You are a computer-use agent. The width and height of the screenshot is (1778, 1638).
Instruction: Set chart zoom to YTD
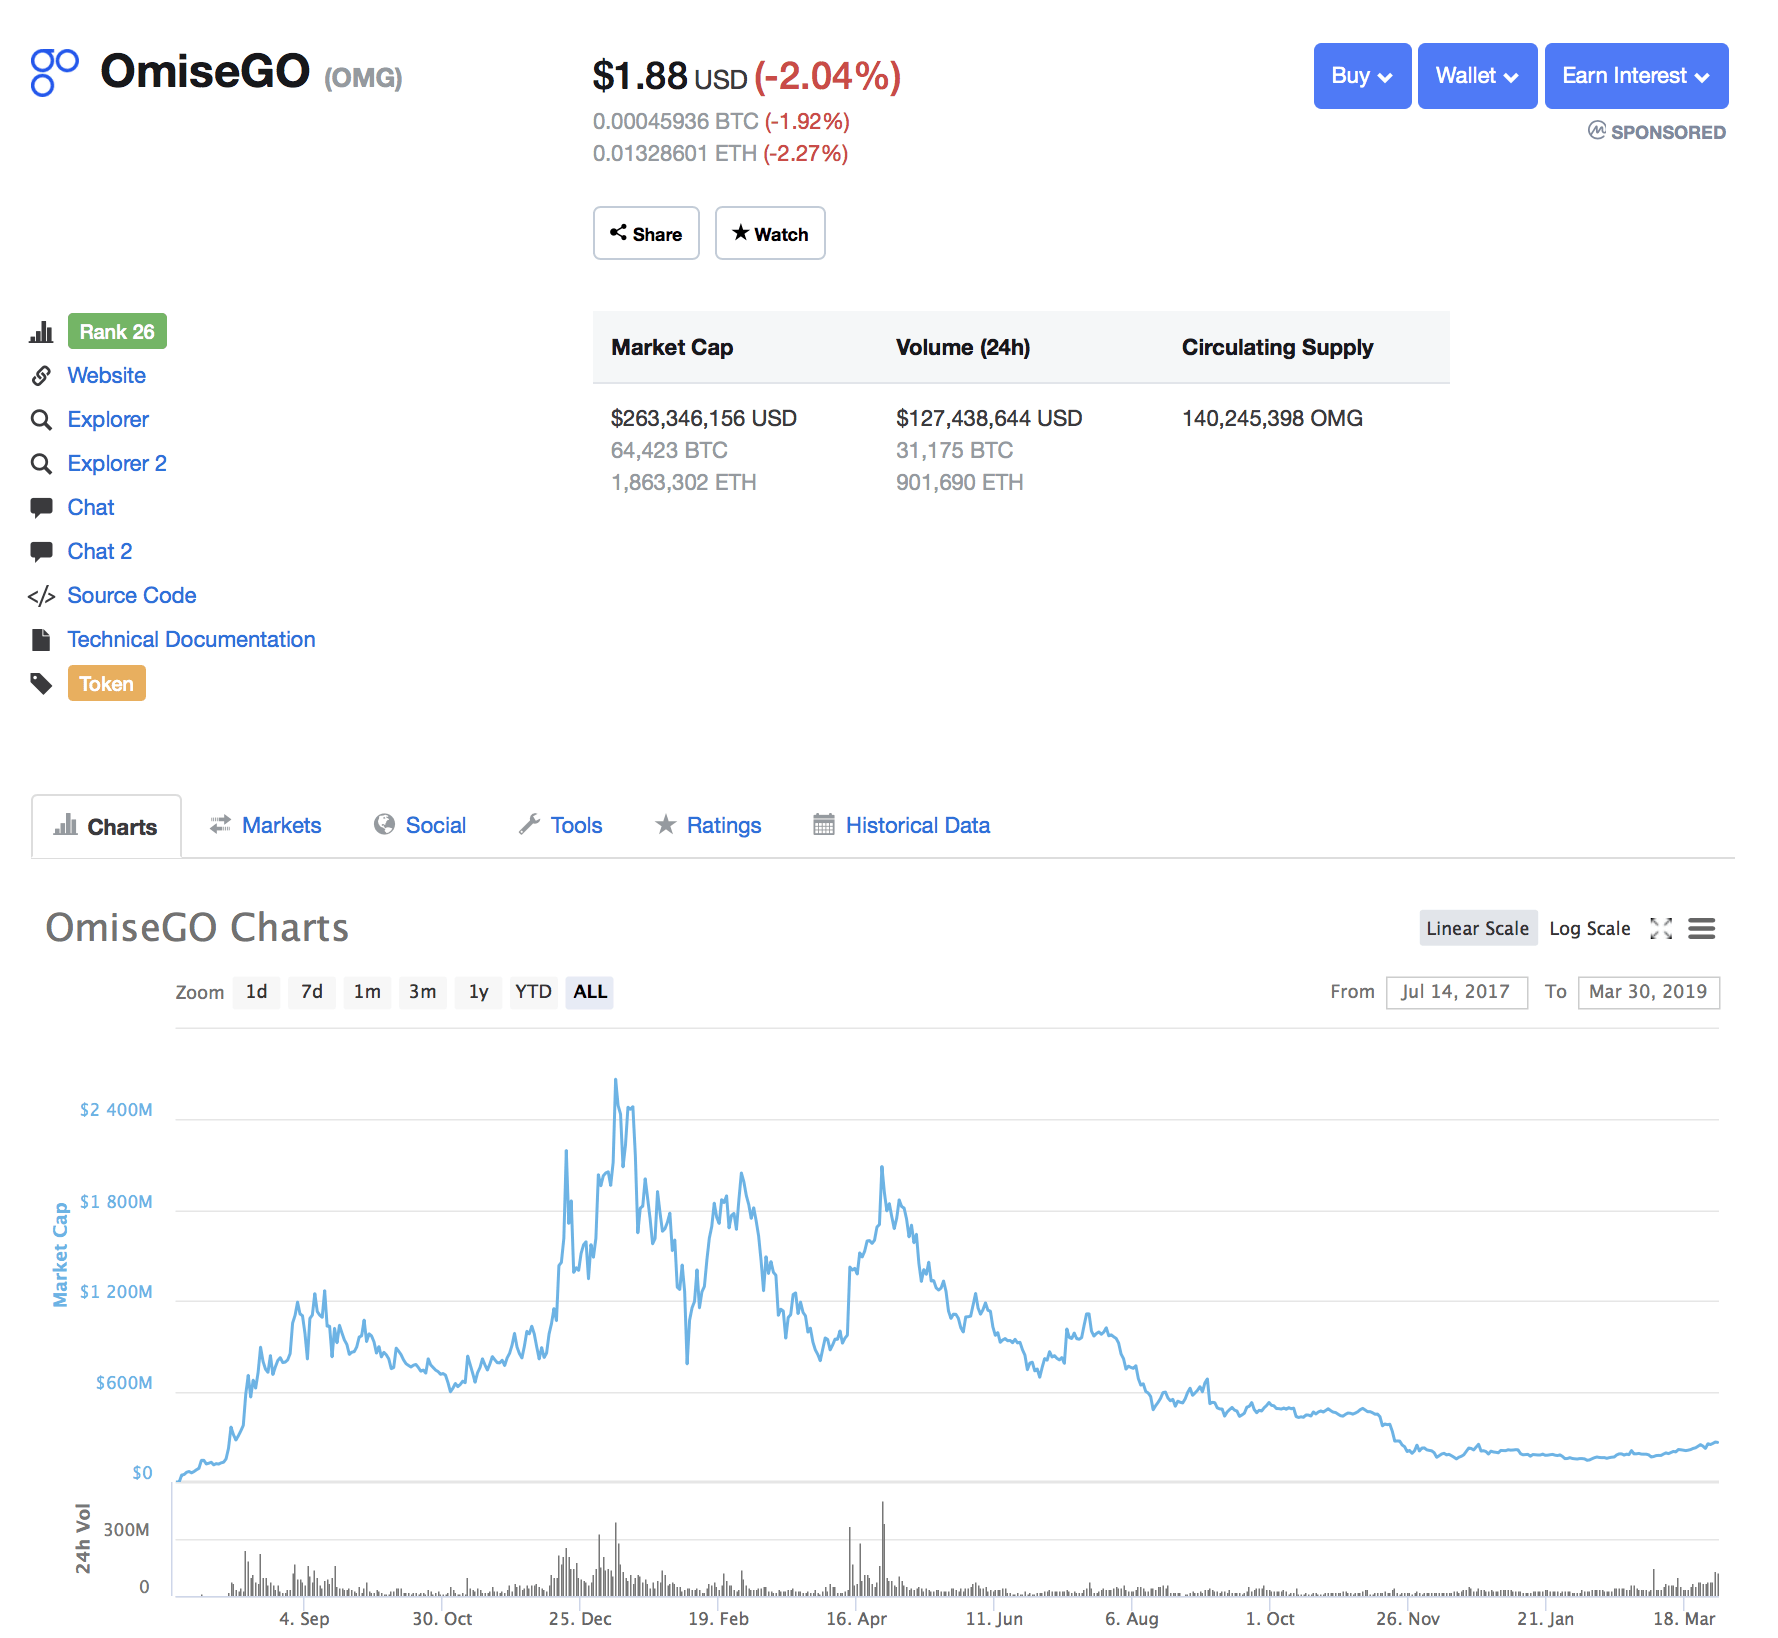tap(533, 992)
